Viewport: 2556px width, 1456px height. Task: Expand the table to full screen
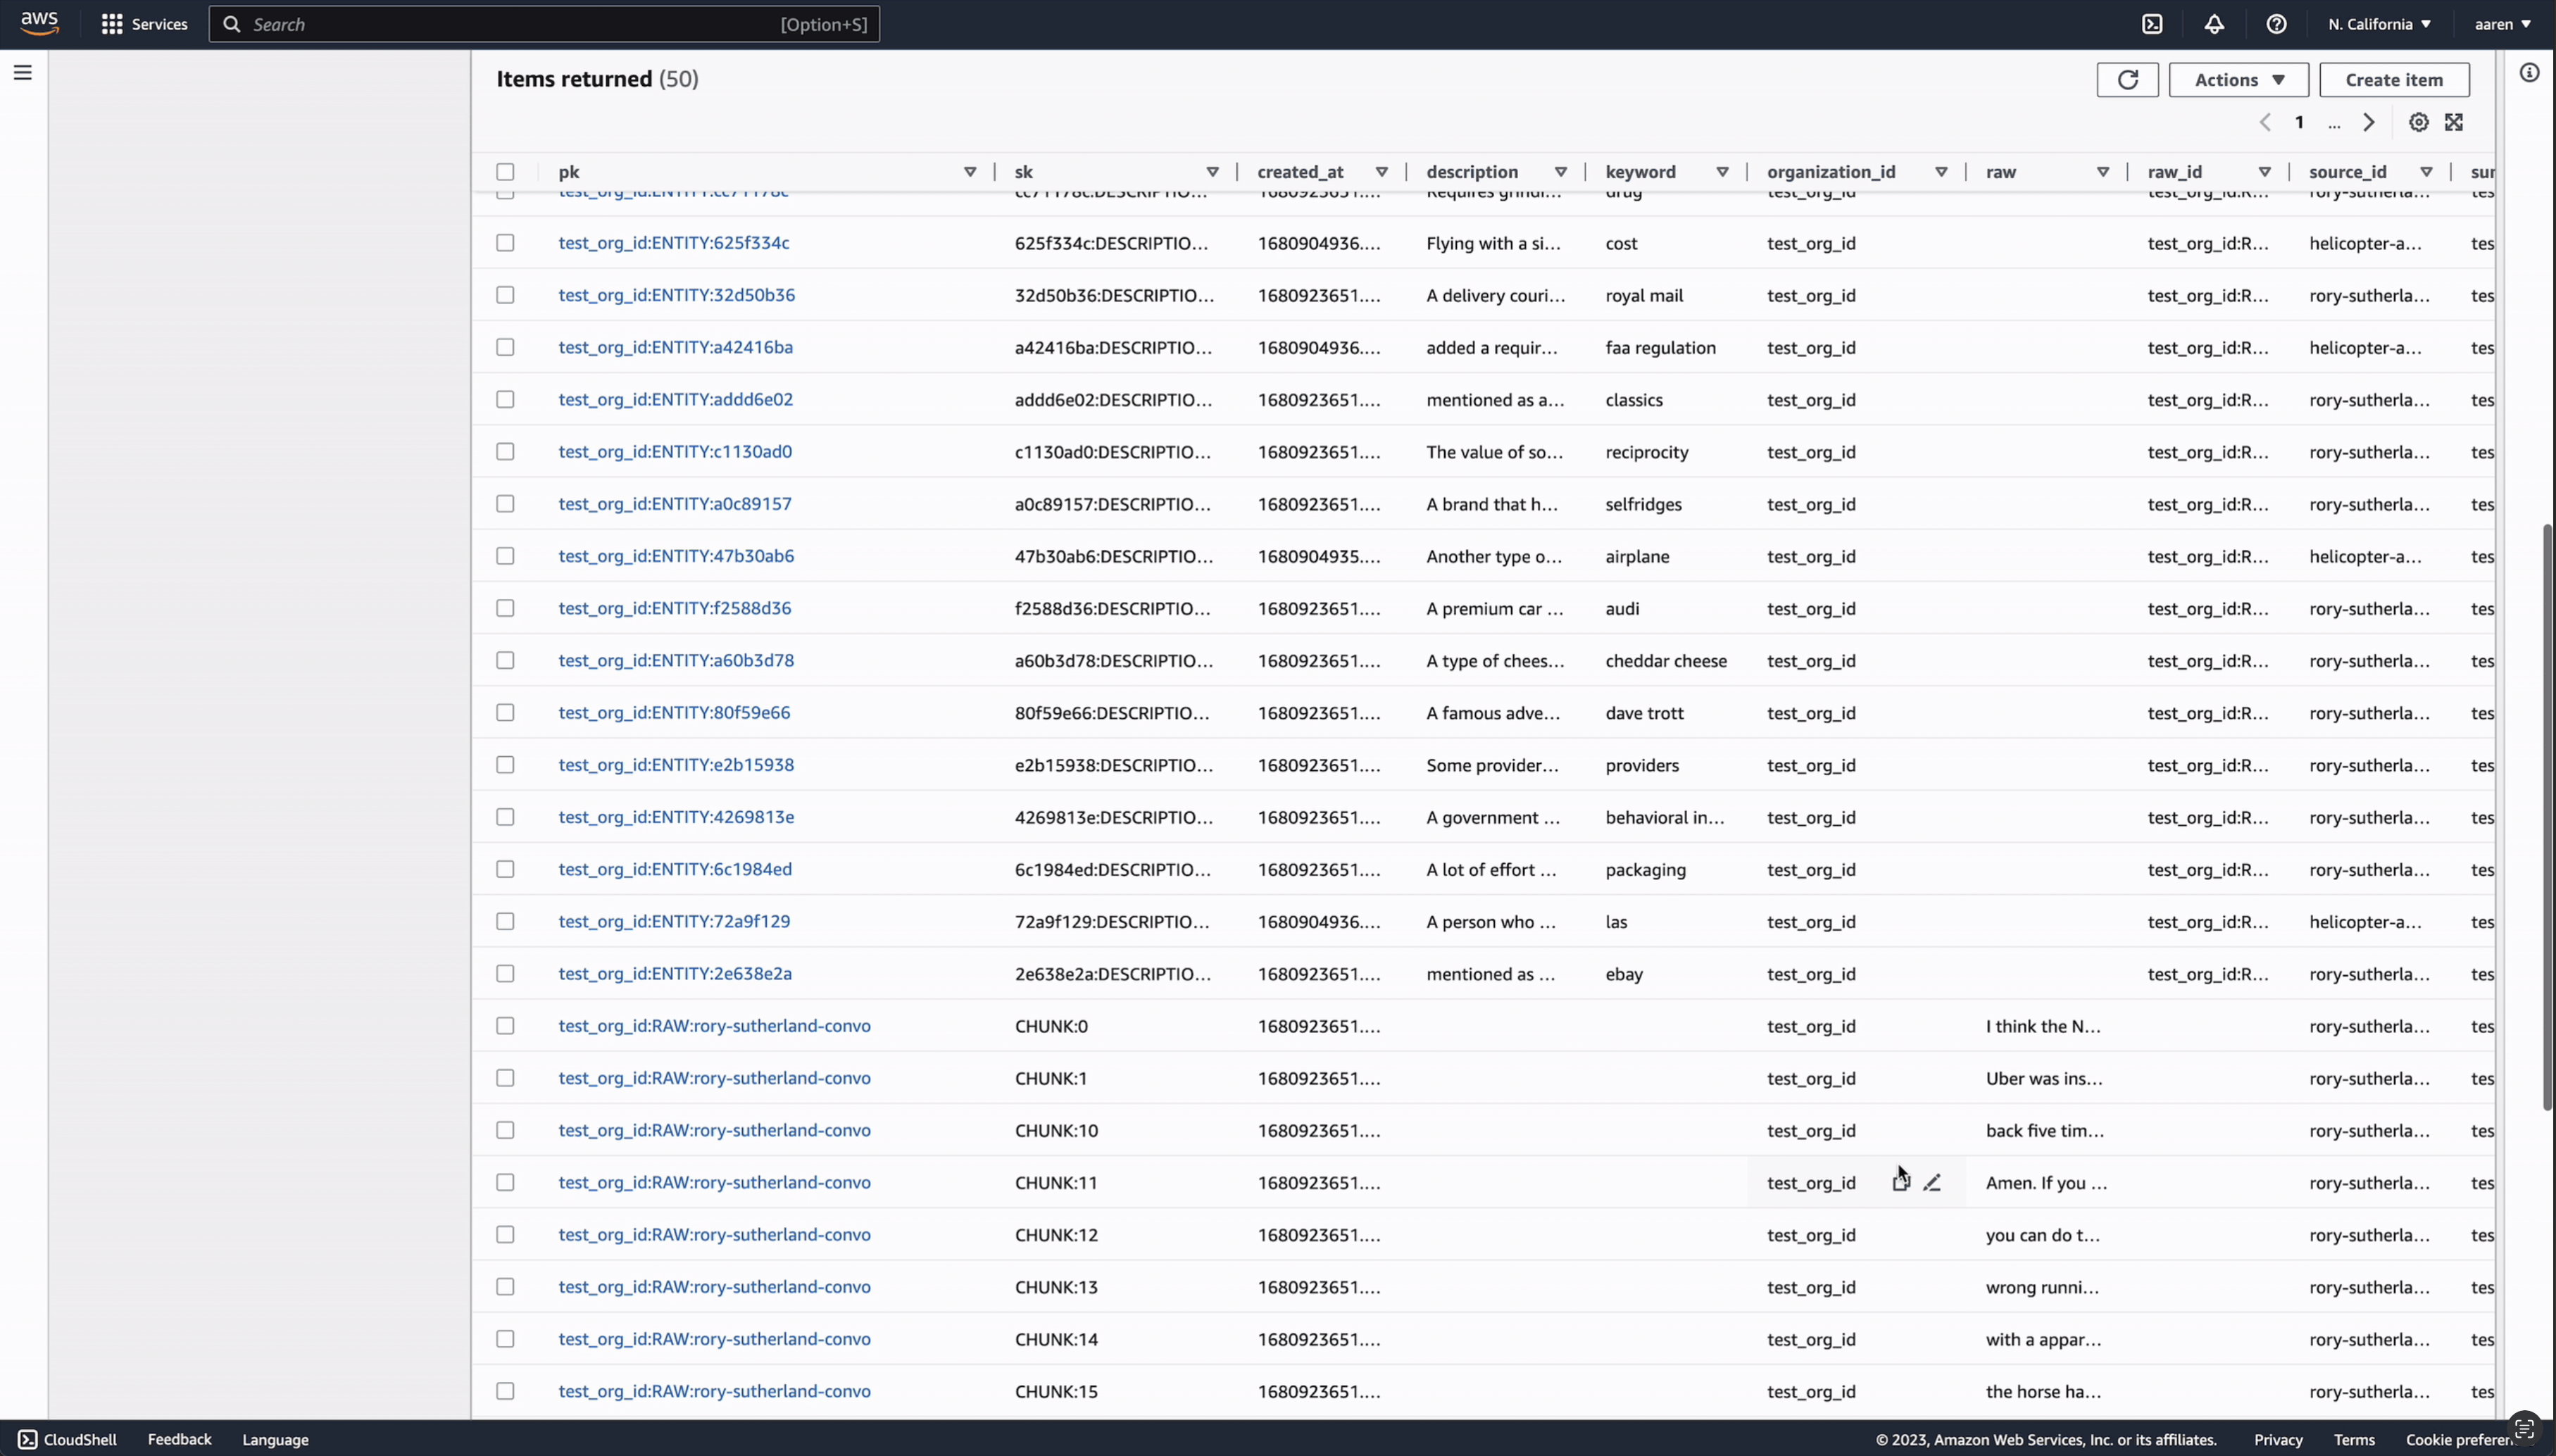pos(2454,122)
